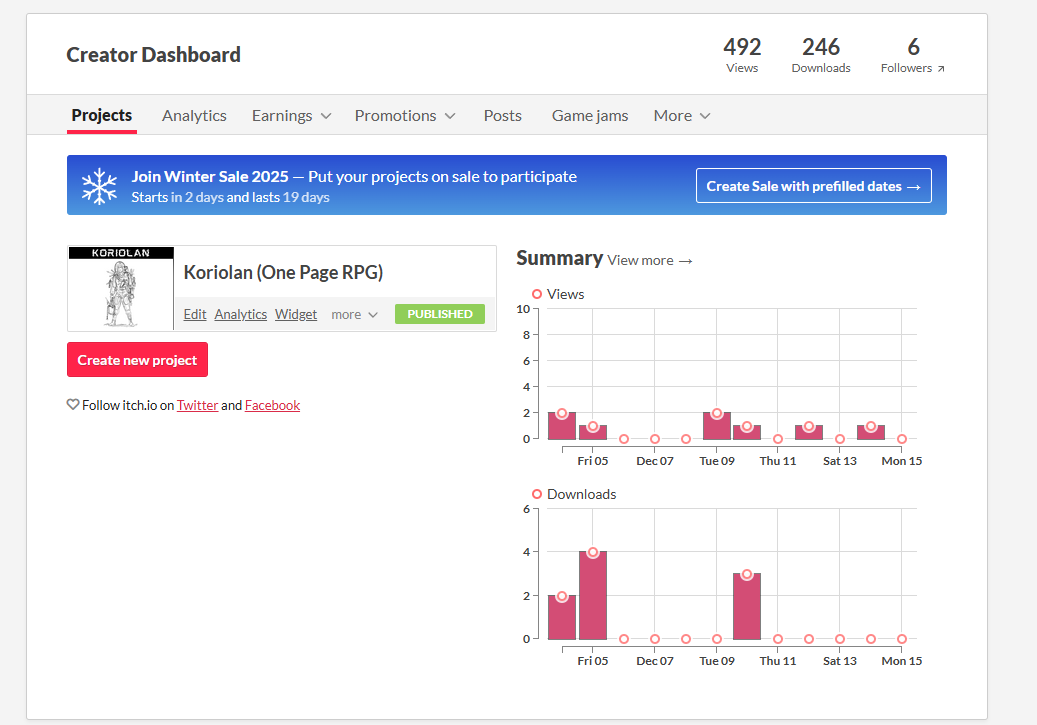Select the Projects tab
This screenshot has height=725, width=1037.
pos(102,115)
